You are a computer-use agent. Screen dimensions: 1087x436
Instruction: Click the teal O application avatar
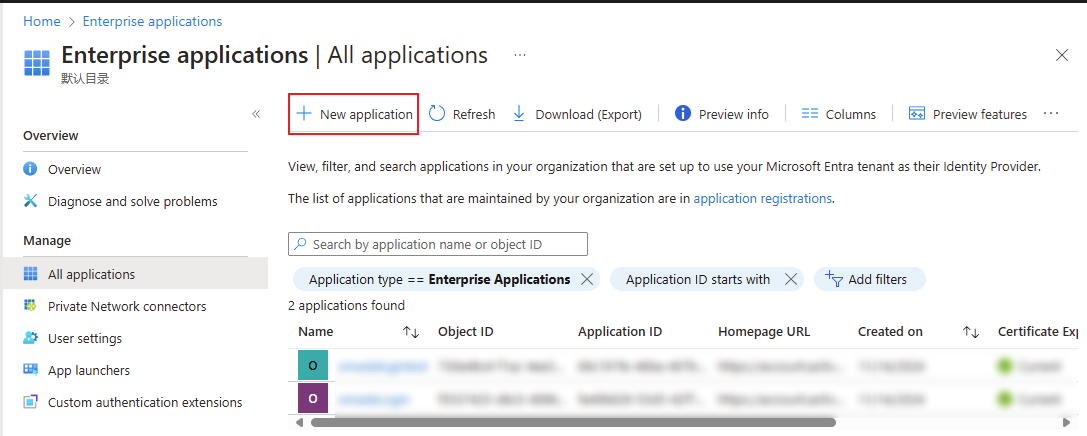coord(313,365)
